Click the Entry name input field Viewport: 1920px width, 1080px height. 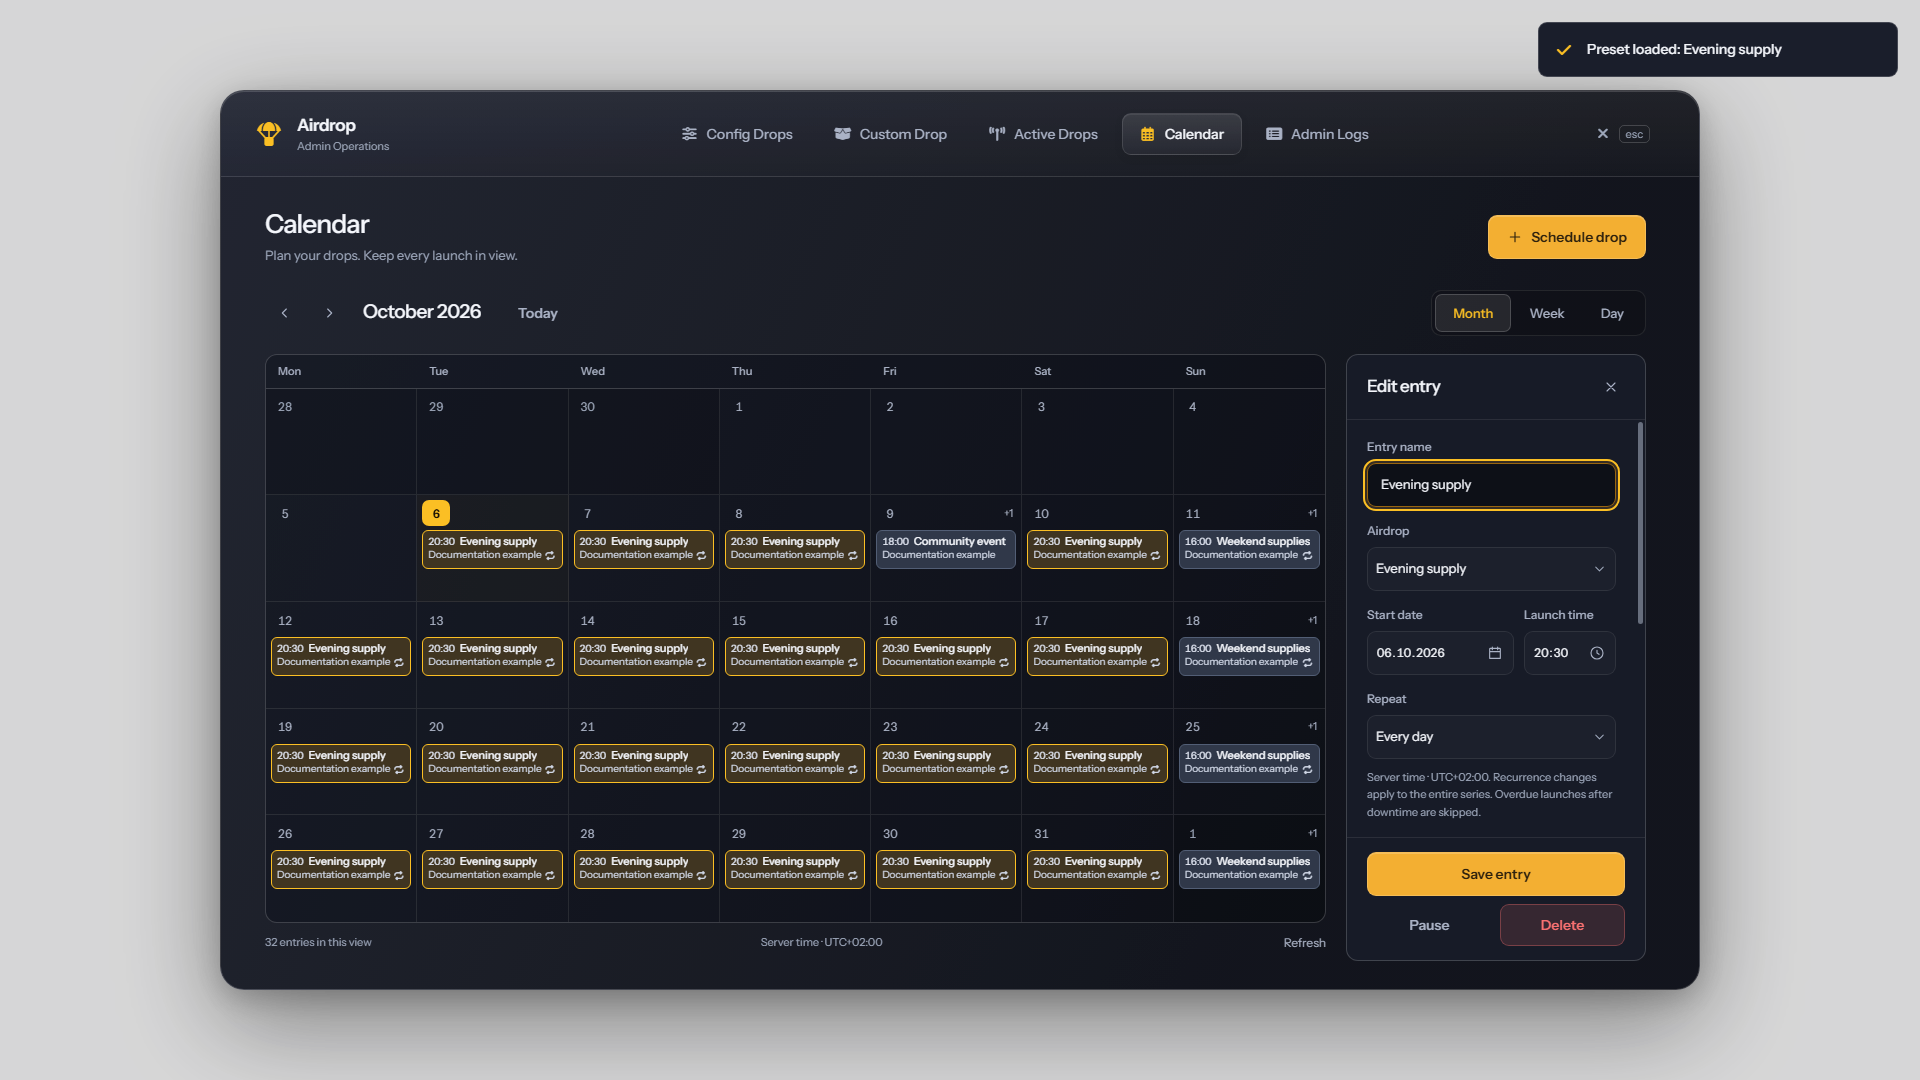[x=1491, y=485]
